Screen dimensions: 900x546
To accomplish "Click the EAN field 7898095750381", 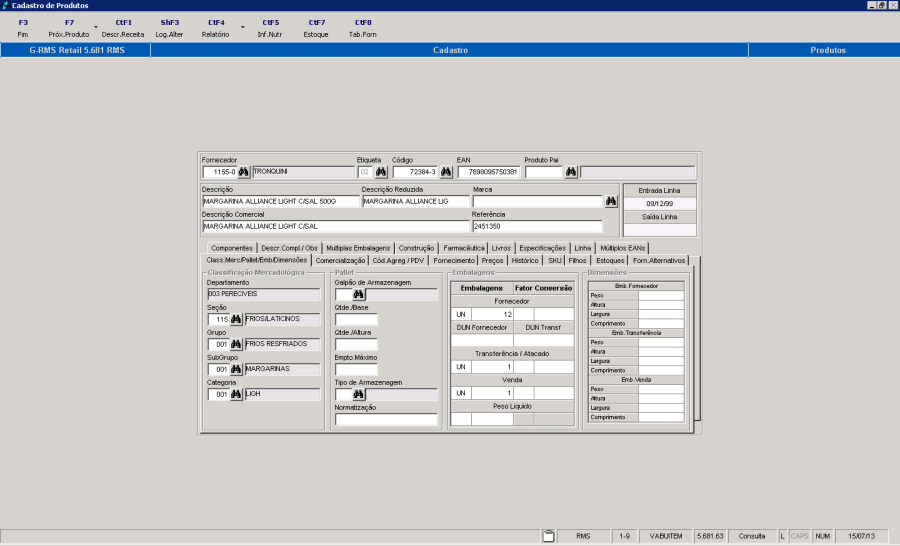I will pos(488,172).
